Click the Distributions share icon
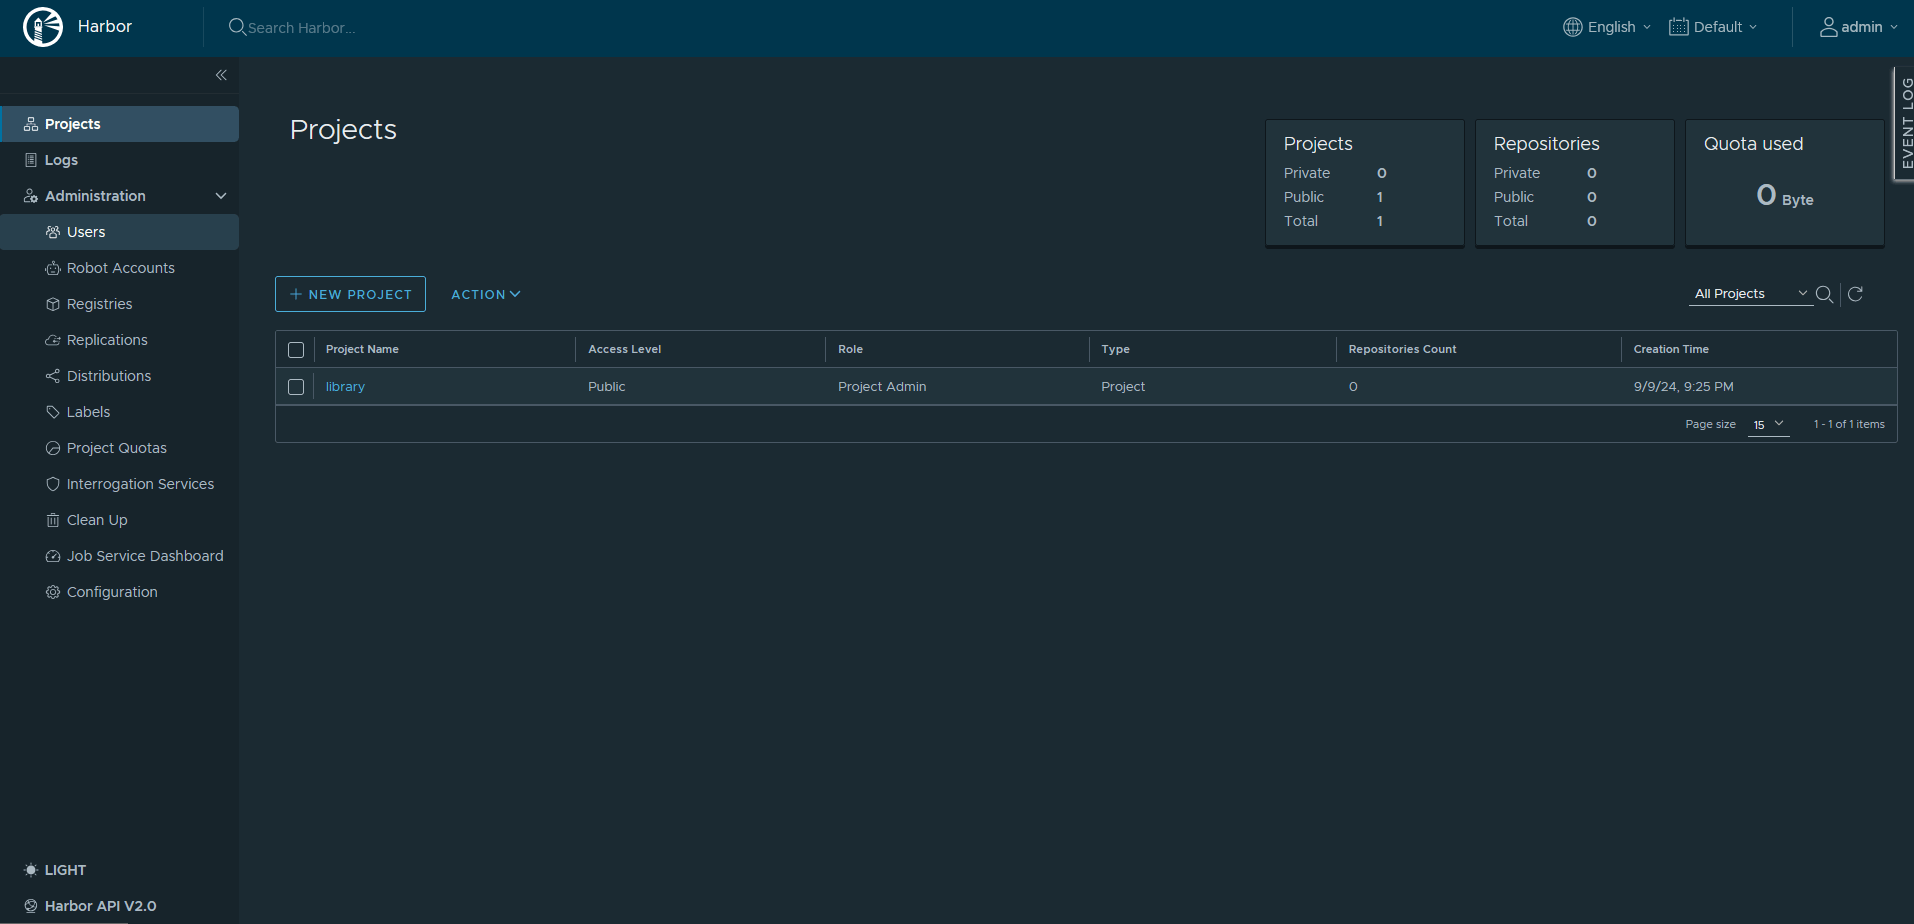 (53, 376)
